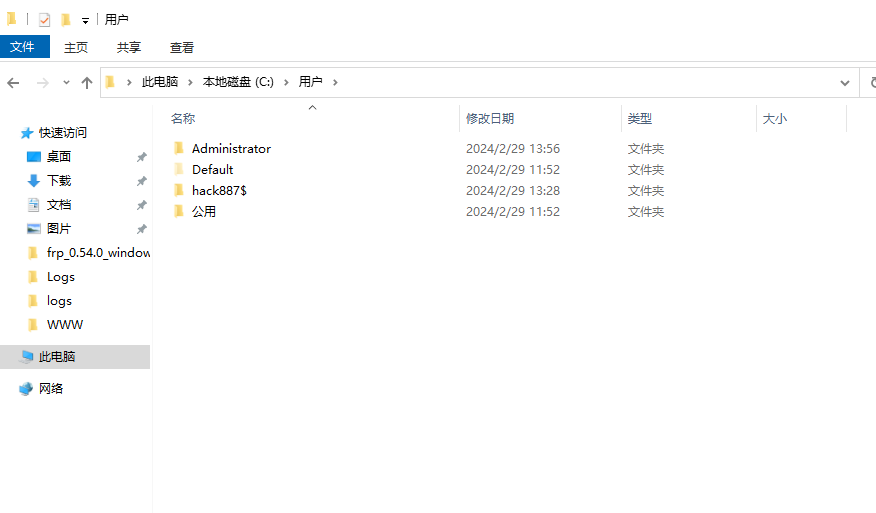
Task: Open capitalized Logs folder in sidebar
Action: coord(61,277)
